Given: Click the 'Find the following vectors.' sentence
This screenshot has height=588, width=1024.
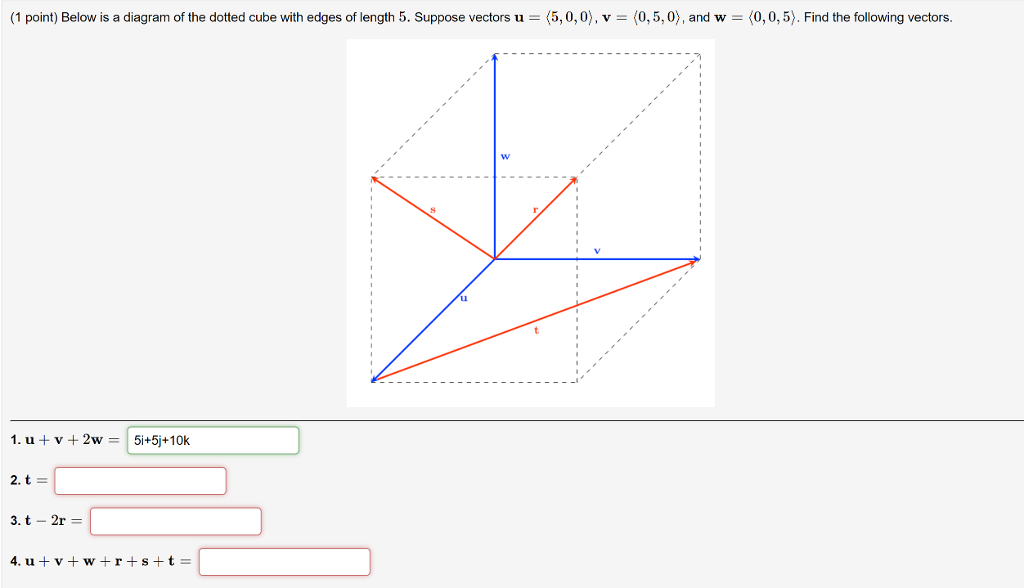Looking at the screenshot, I should (878, 18).
